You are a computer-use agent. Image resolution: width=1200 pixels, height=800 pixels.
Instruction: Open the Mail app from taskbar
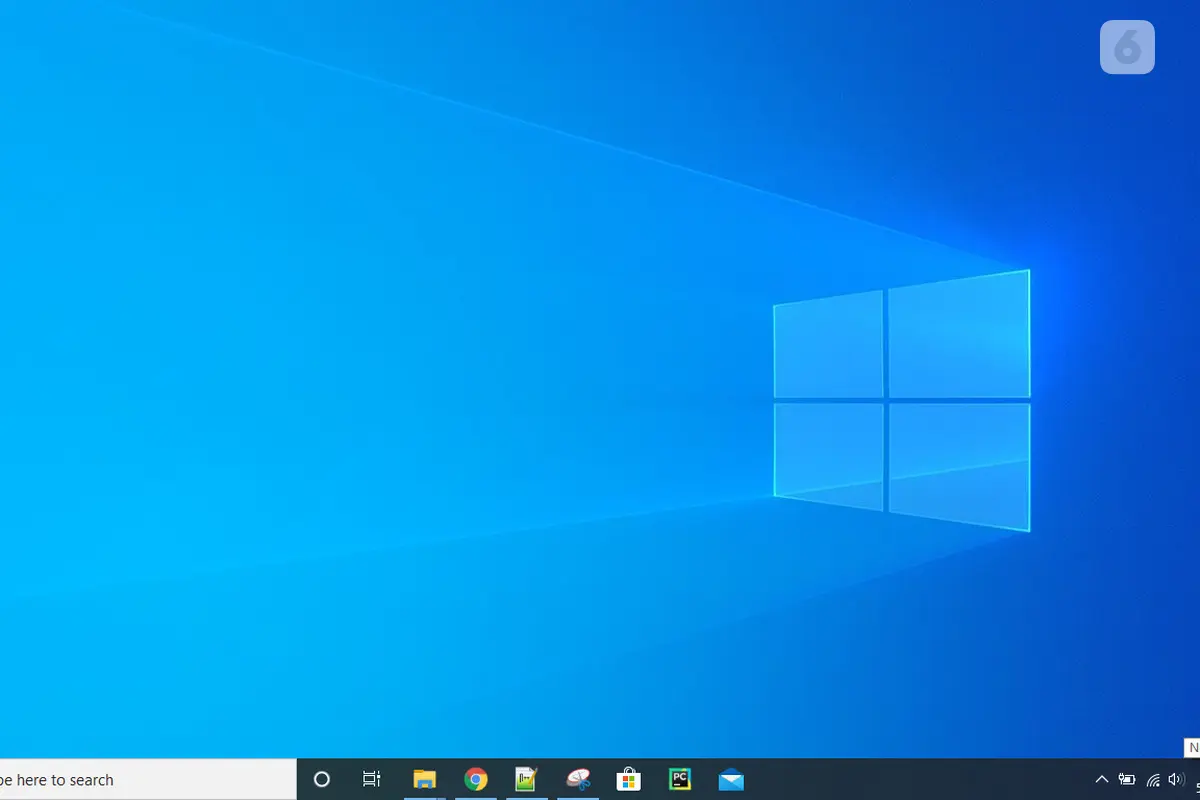click(x=731, y=780)
